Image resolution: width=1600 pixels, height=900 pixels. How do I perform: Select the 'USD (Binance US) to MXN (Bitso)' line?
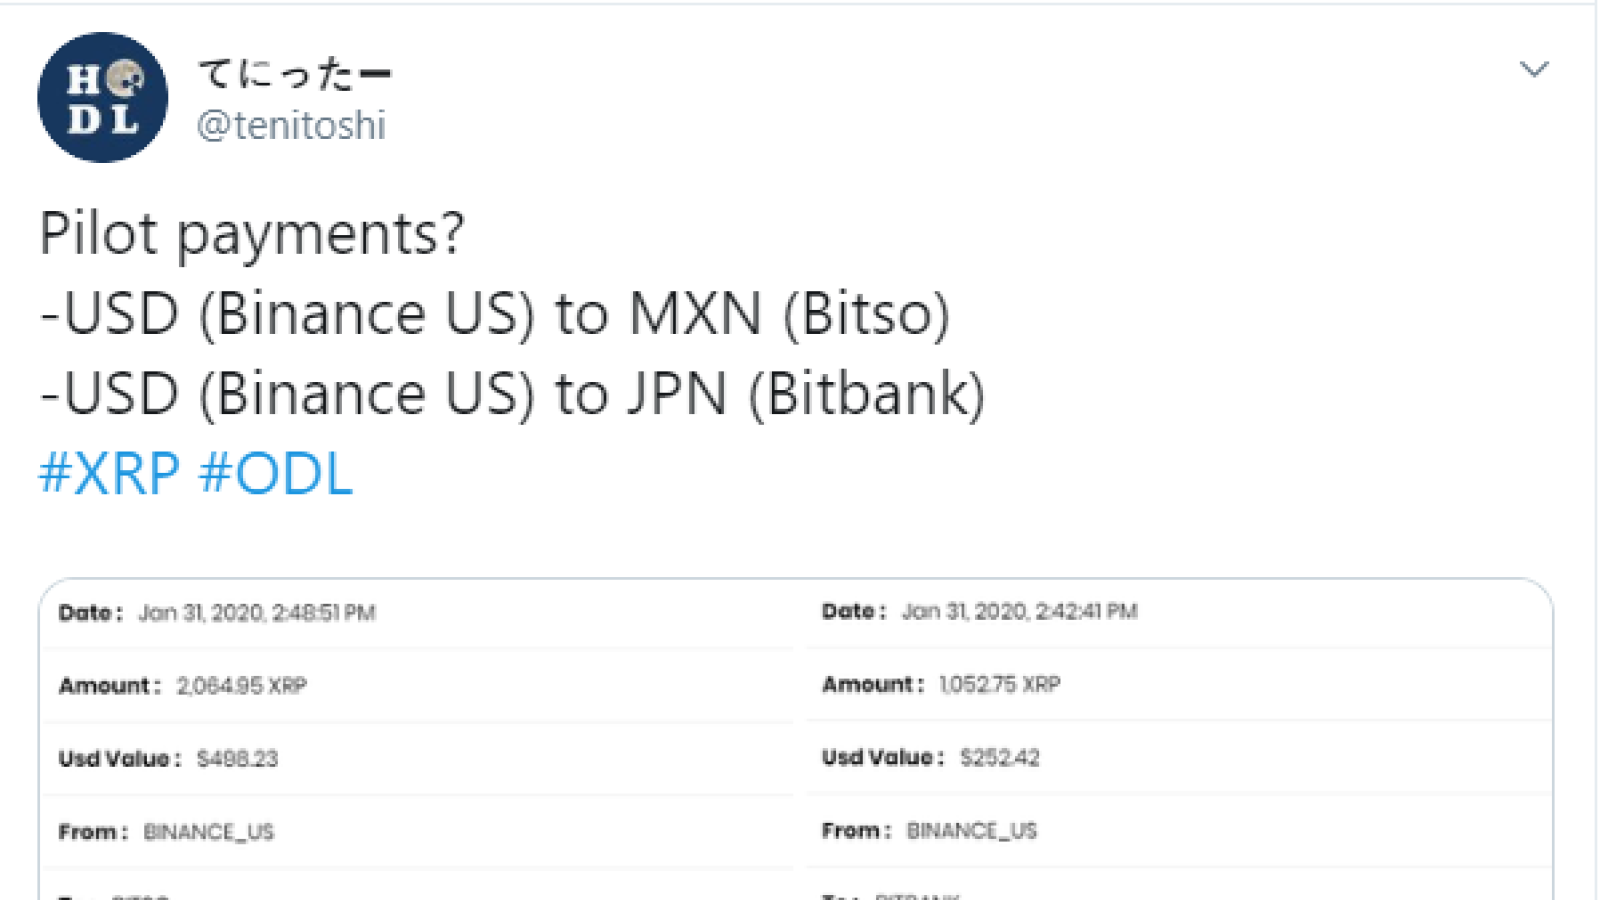495,314
